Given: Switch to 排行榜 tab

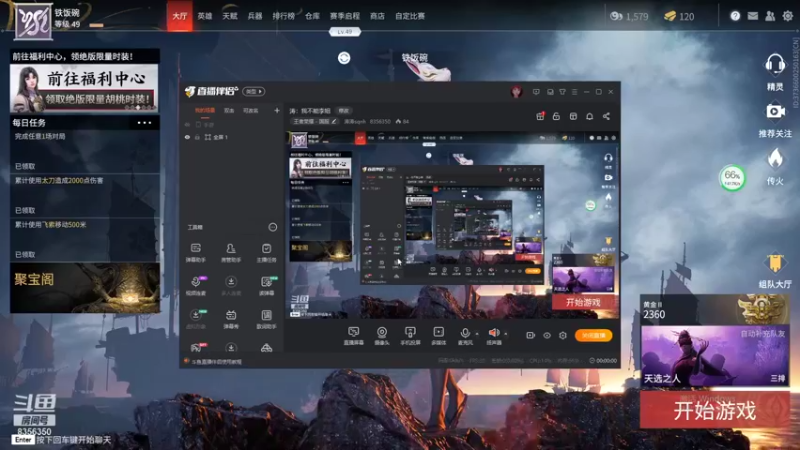Looking at the screenshot, I should click(284, 16).
